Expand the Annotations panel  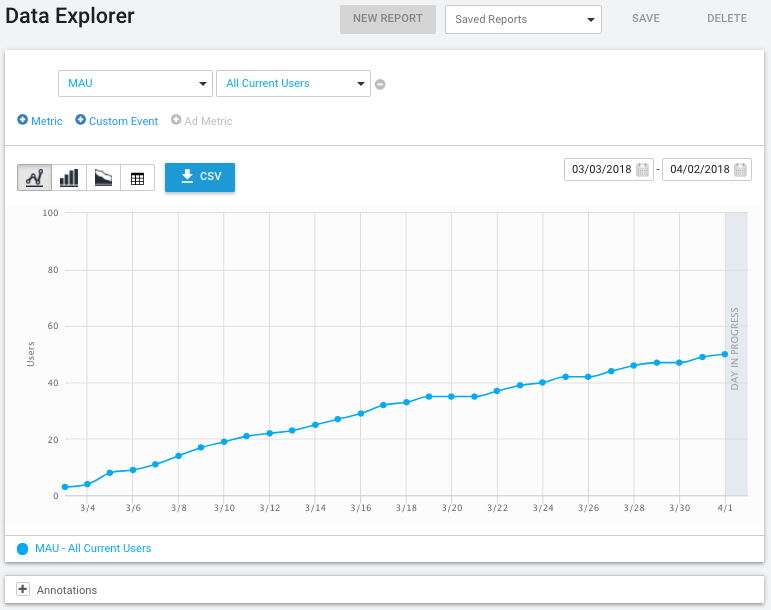23,590
